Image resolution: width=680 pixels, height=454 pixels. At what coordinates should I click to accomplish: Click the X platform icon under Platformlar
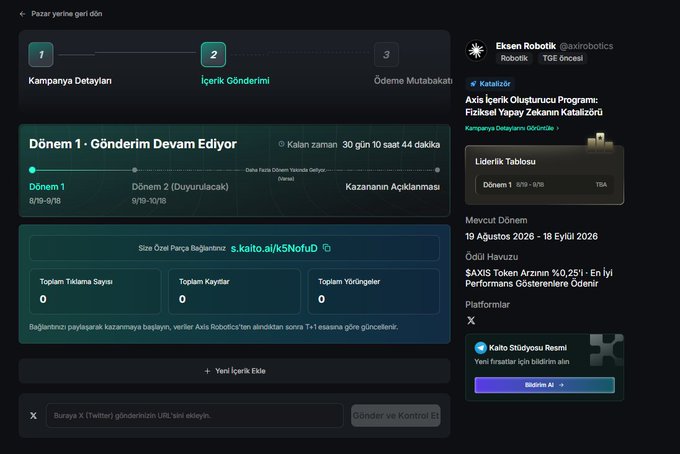tap(471, 320)
